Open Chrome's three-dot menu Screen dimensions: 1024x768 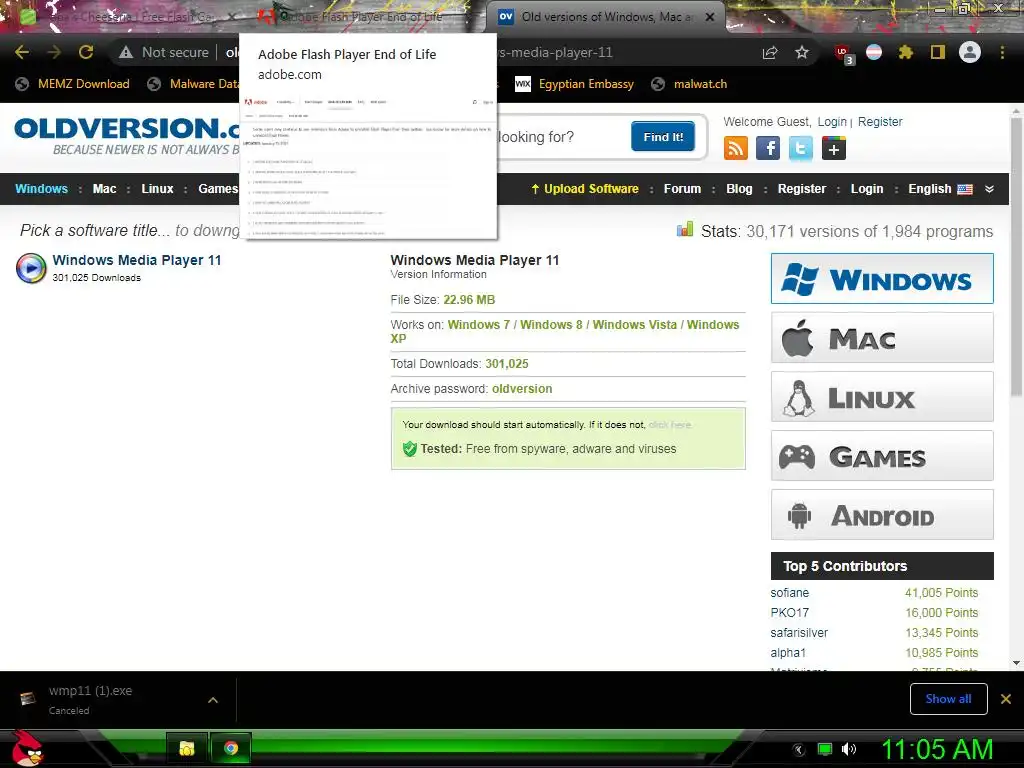pos(1002,52)
